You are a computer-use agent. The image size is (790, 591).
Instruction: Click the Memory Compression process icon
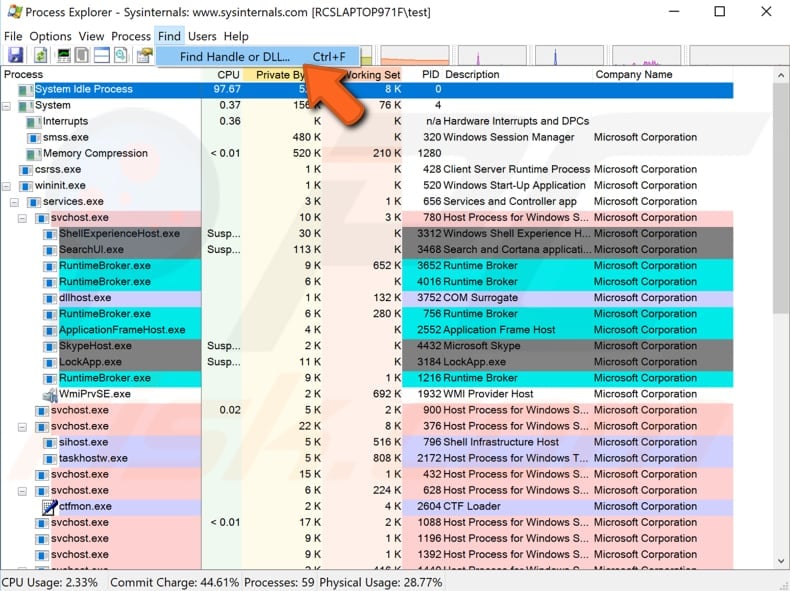pyautogui.click(x=34, y=154)
